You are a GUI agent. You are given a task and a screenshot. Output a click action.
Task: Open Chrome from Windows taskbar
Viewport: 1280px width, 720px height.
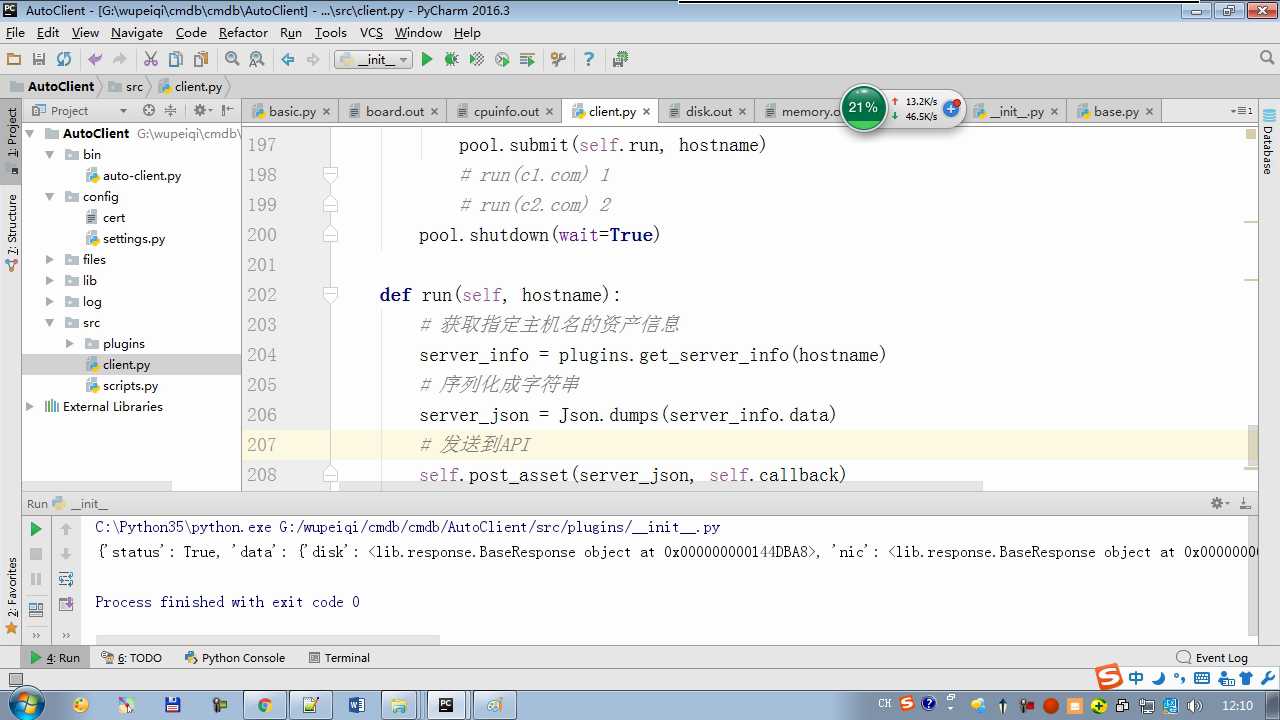264,705
